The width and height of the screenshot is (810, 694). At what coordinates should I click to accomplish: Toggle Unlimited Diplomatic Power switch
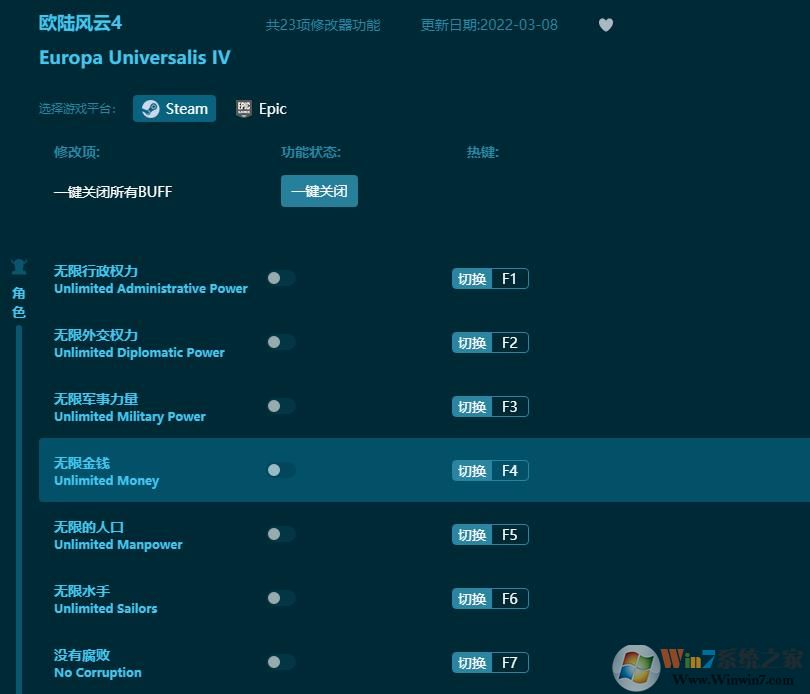pyautogui.click(x=281, y=342)
